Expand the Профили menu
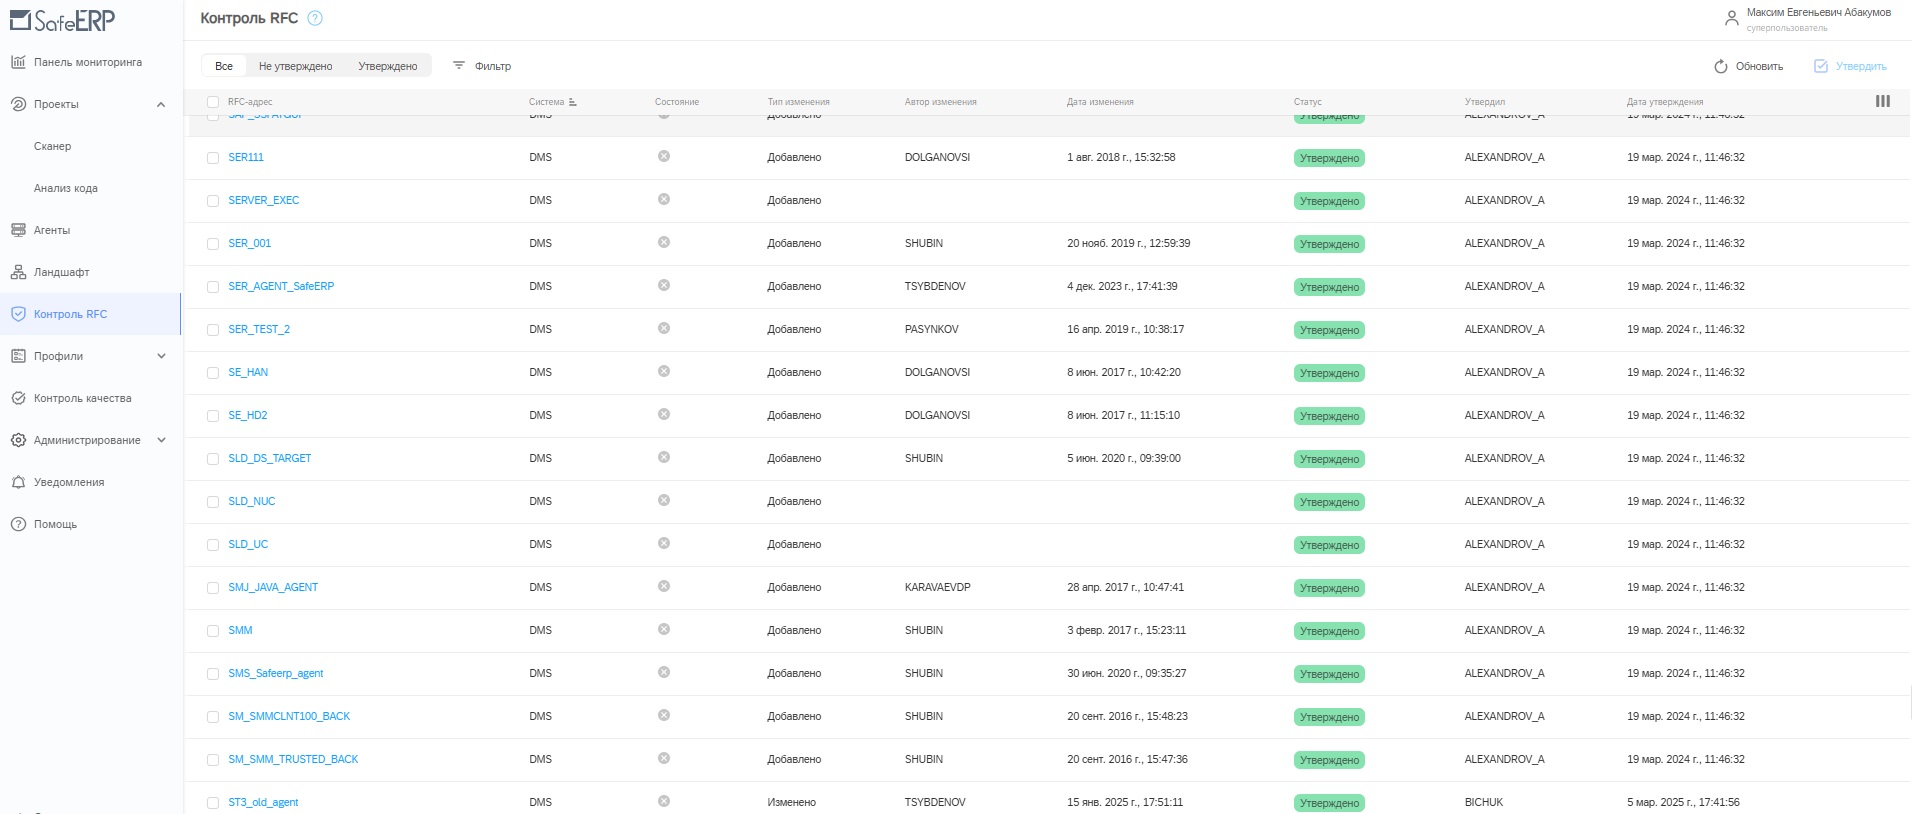The height and width of the screenshot is (814, 1912). tap(161, 356)
